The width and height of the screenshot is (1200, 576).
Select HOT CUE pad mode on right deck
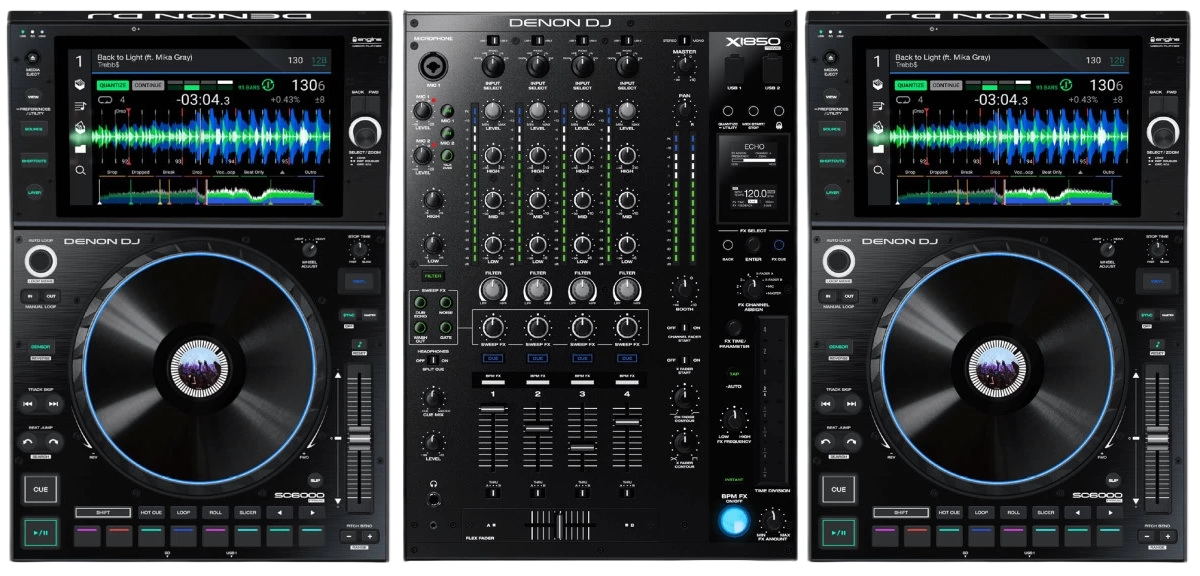tap(949, 512)
